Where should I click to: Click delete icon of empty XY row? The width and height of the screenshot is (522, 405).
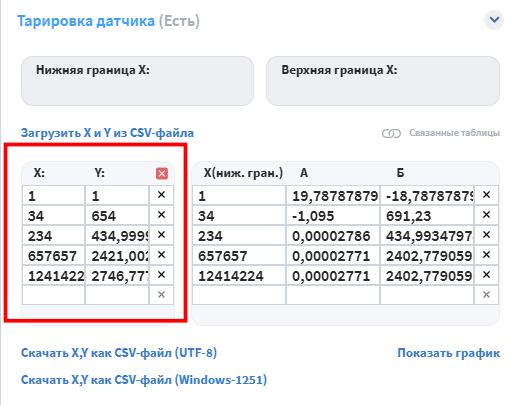pyautogui.click(x=161, y=295)
